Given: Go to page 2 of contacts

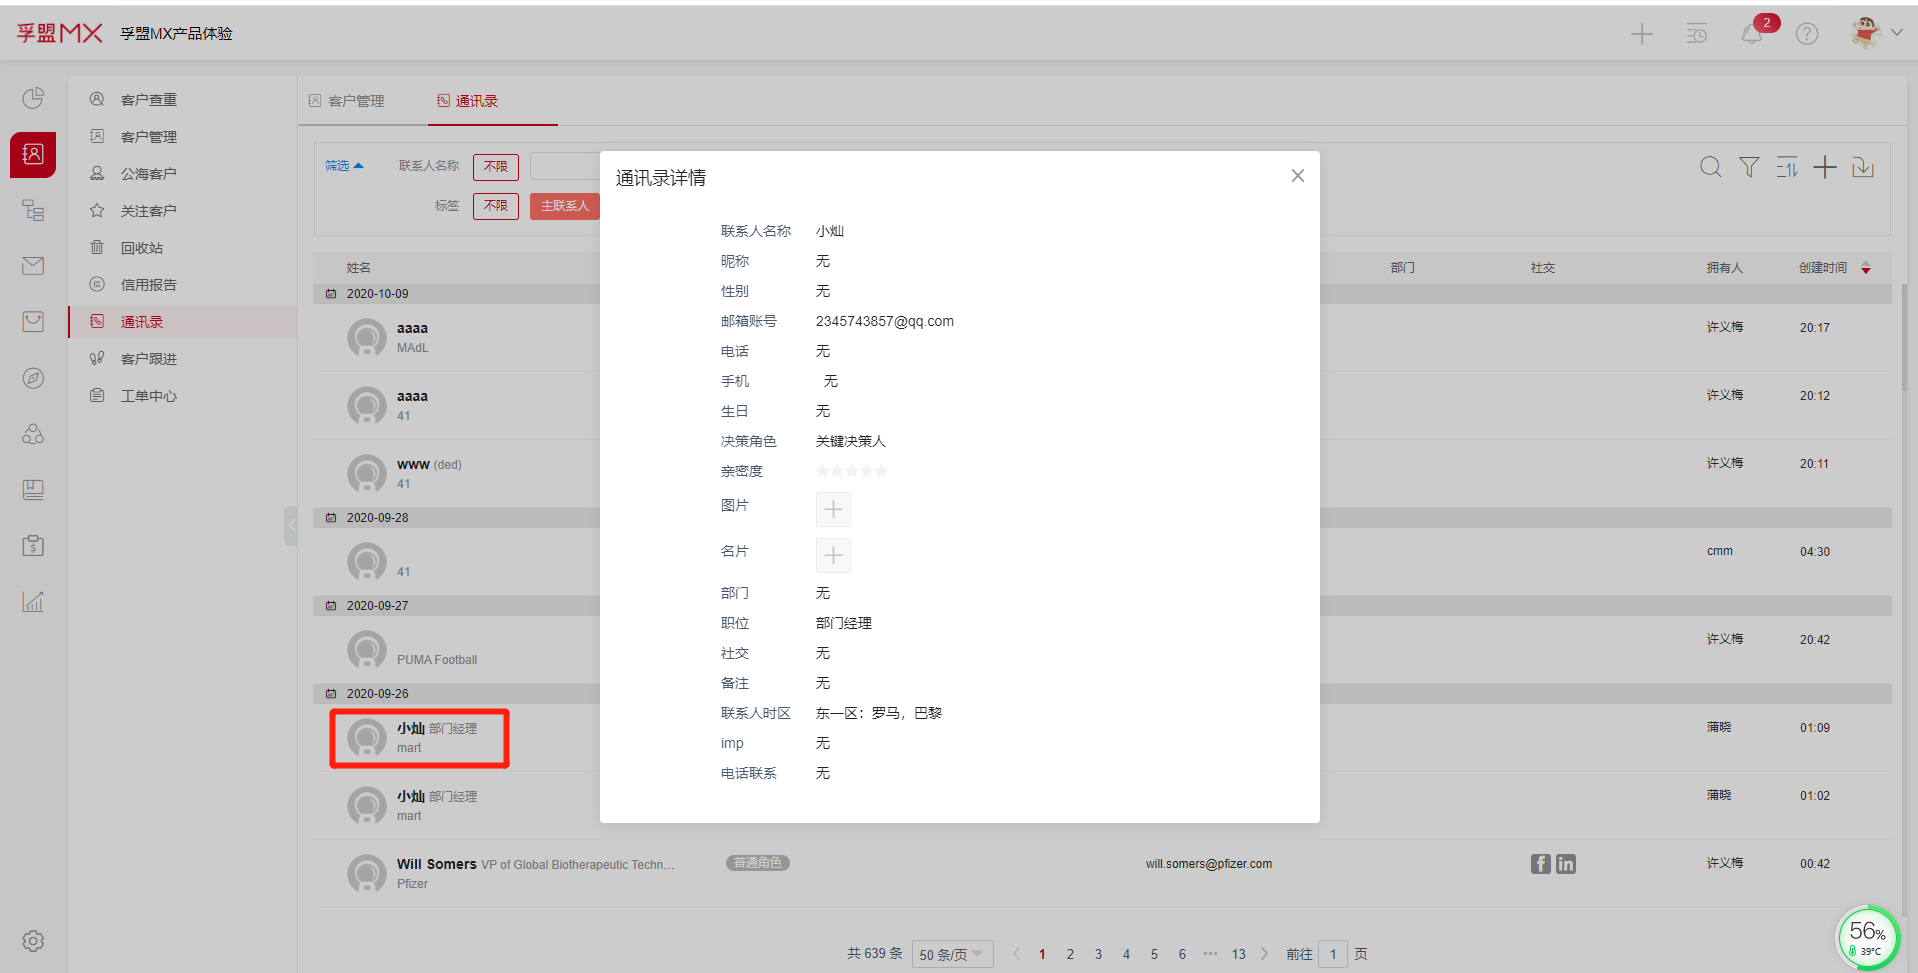Looking at the screenshot, I should click(1070, 954).
